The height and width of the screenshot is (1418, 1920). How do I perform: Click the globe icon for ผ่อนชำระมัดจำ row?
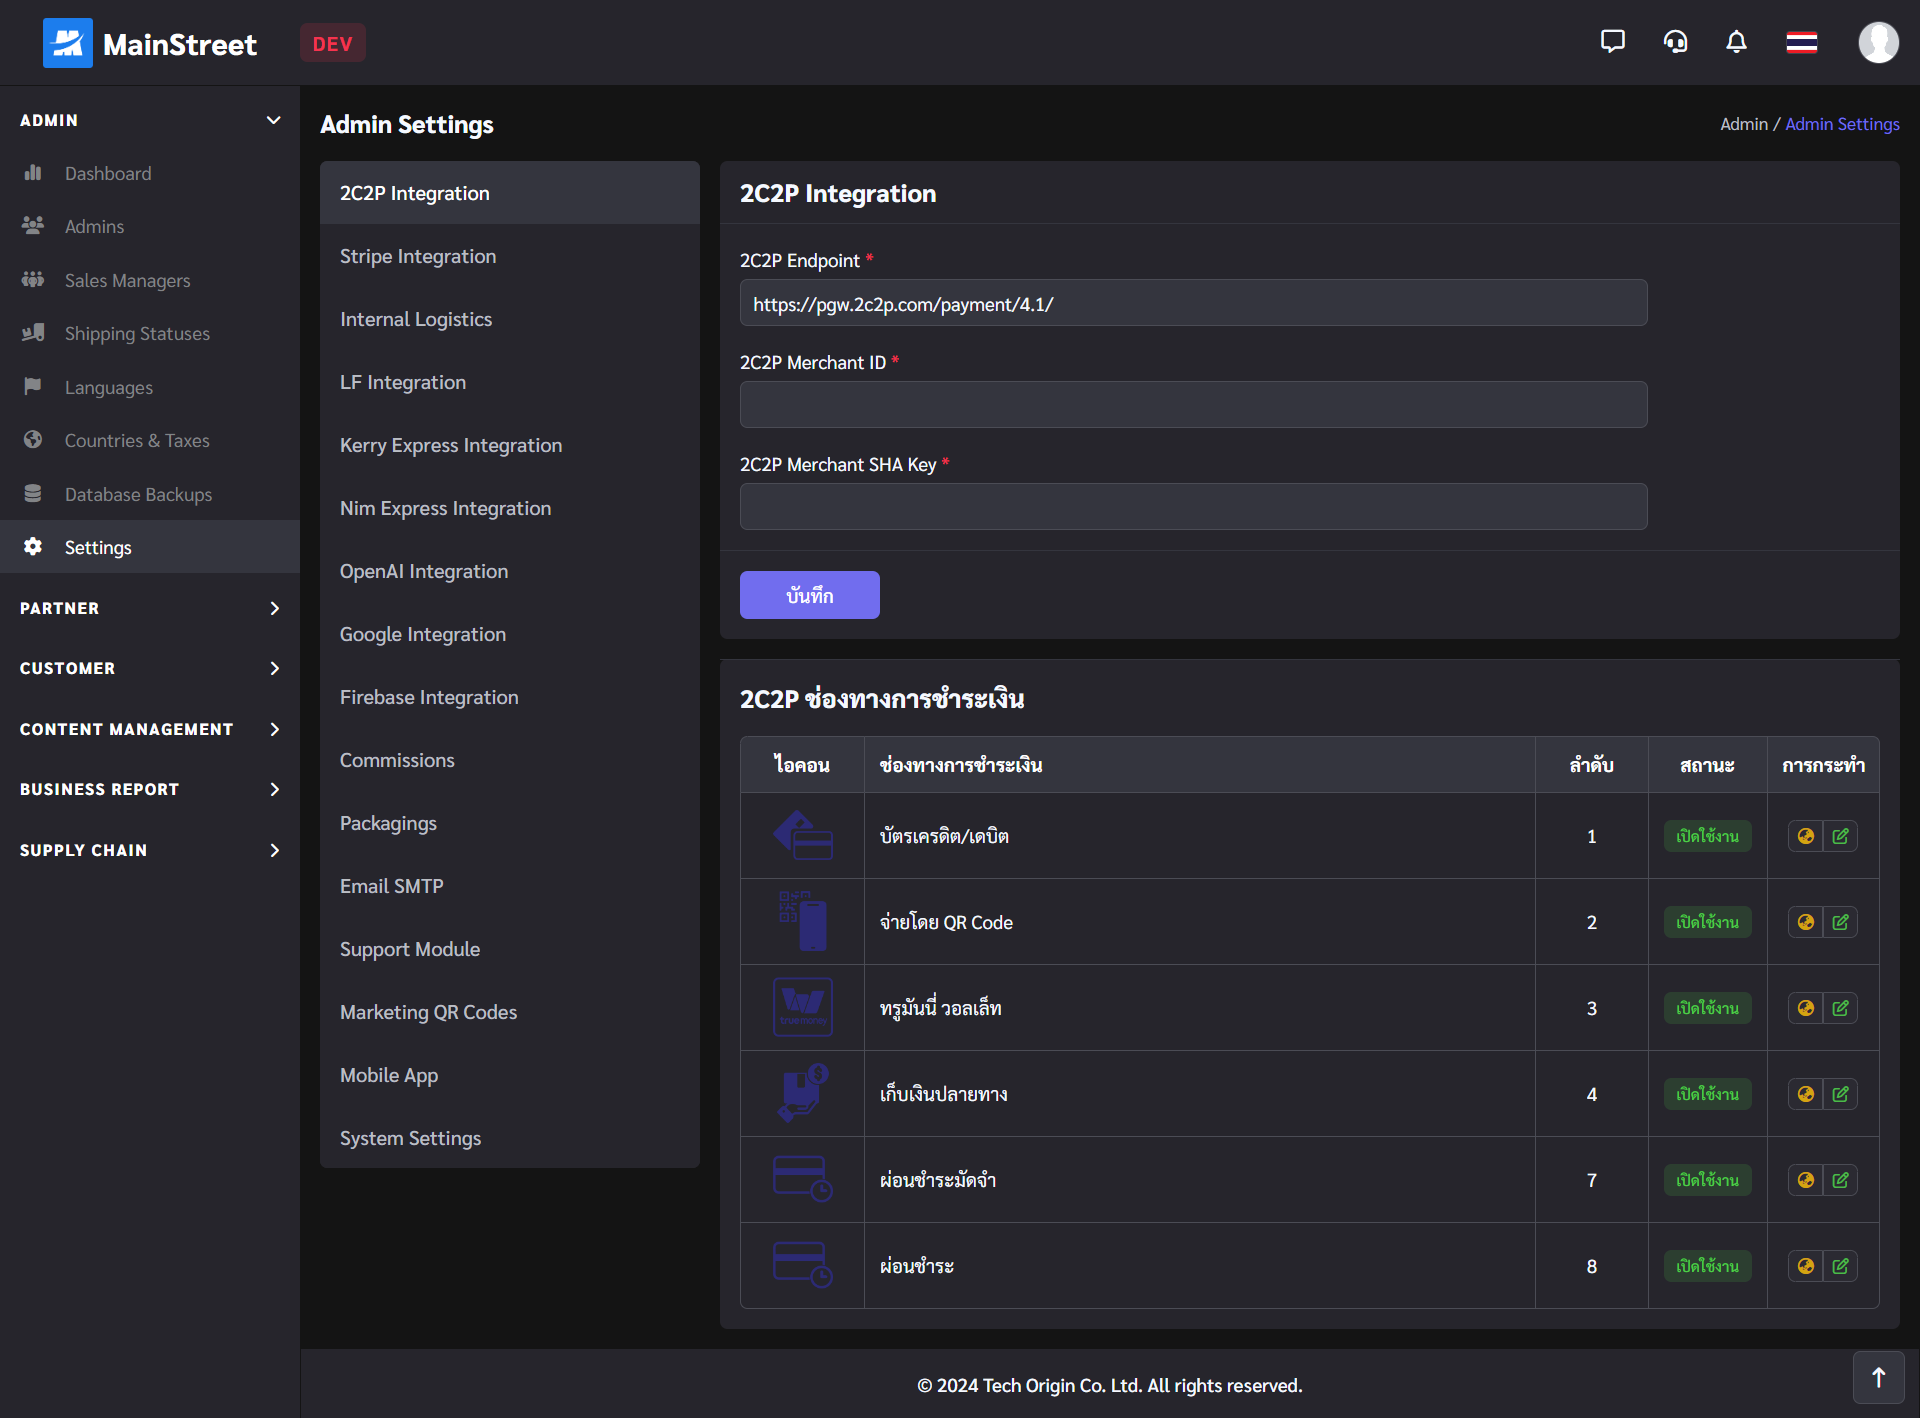pyautogui.click(x=1806, y=1180)
